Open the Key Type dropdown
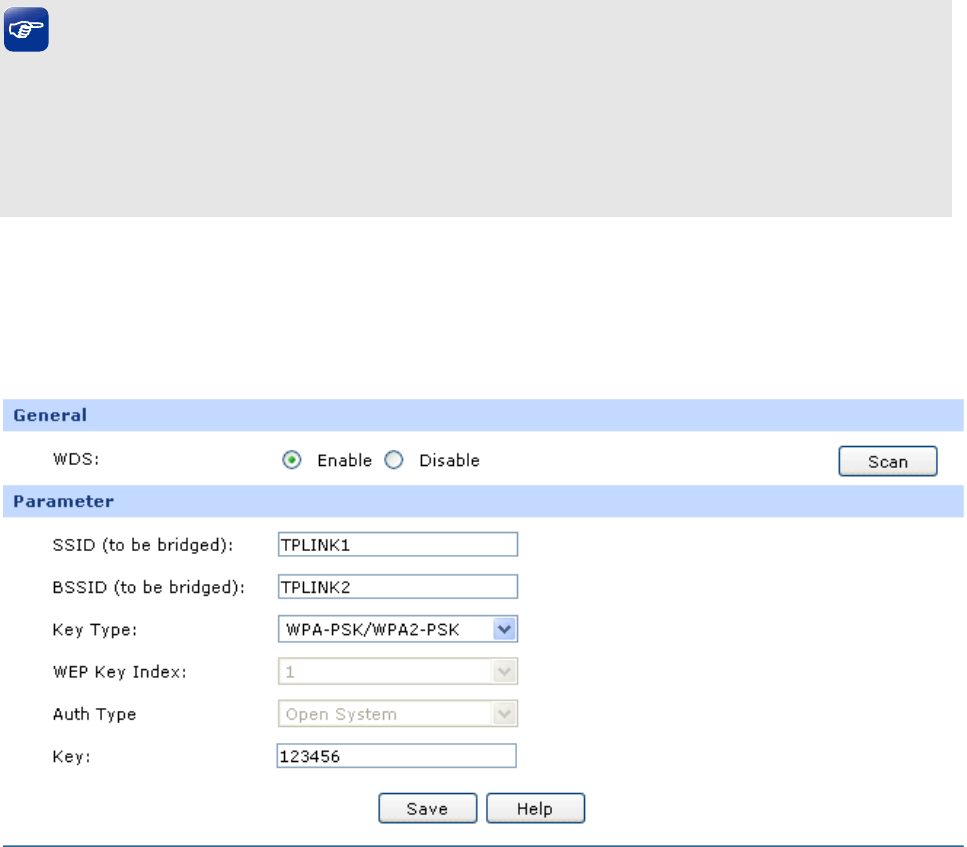Image resolution: width=967 pixels, height=847 pixels. [x=398, y=629]
